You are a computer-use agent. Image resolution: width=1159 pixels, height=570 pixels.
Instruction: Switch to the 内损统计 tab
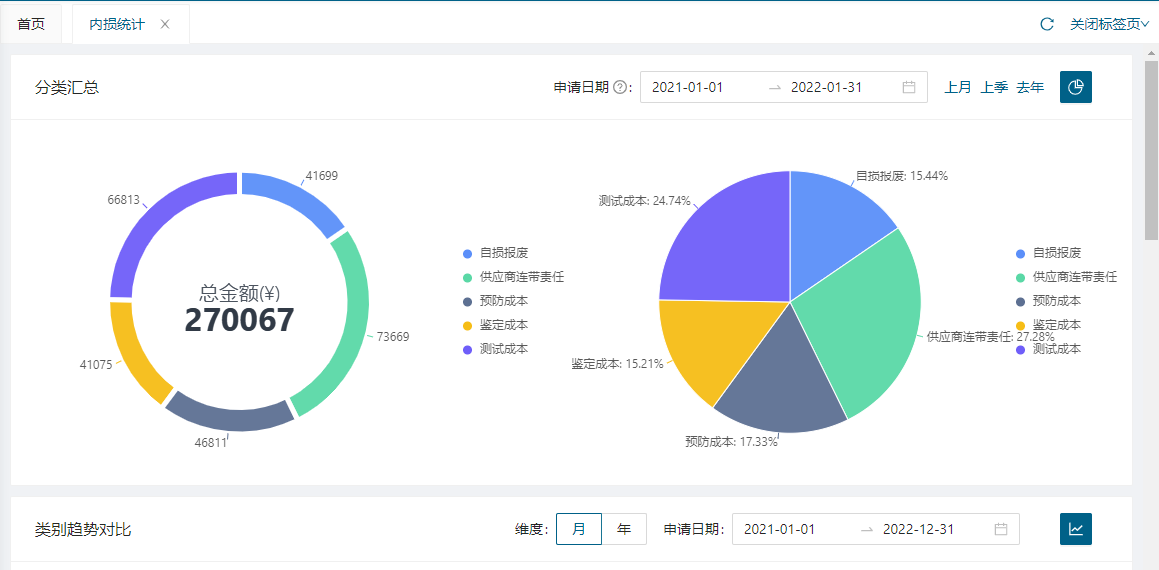117,24
